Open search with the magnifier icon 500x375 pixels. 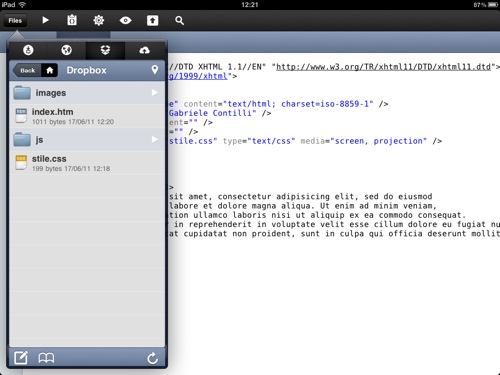[x=179, y=21]
